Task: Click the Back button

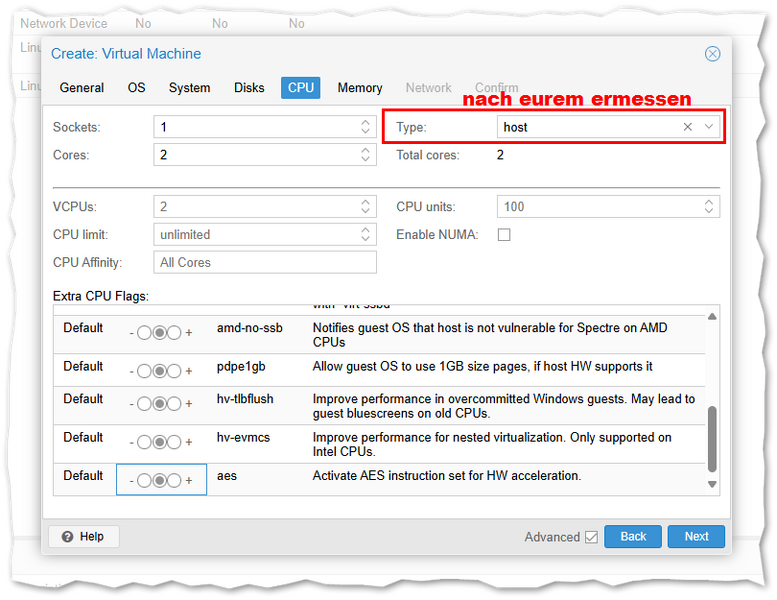Action: pos(633,536)
